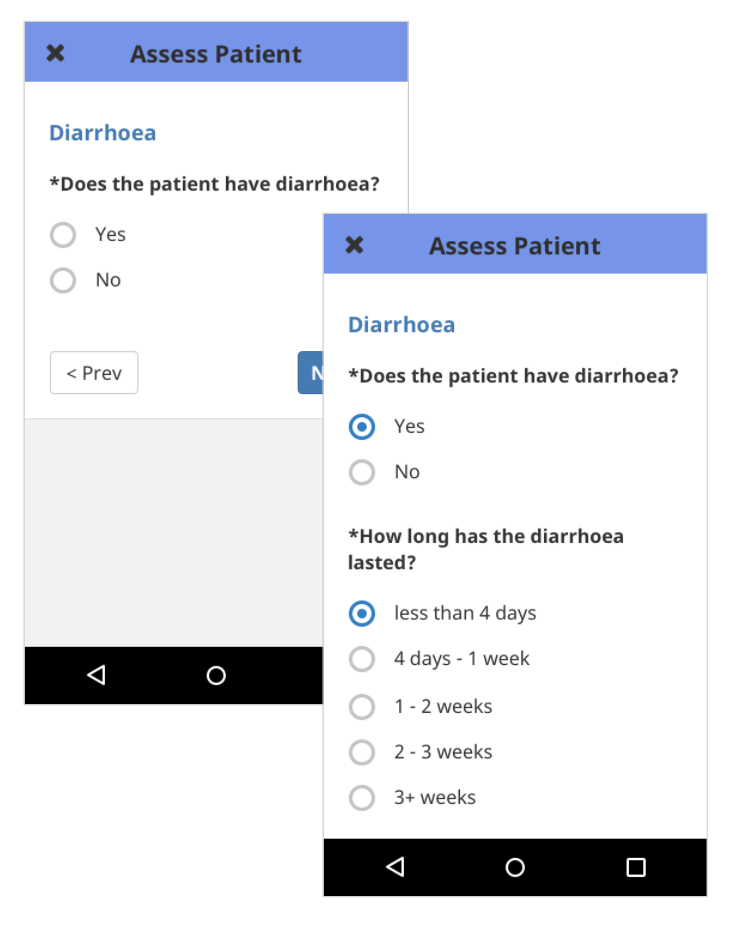730x928 pixels.
Task: Click the partially hidden blue Next button
Action: pyautogui.click(x=310, y=373)
